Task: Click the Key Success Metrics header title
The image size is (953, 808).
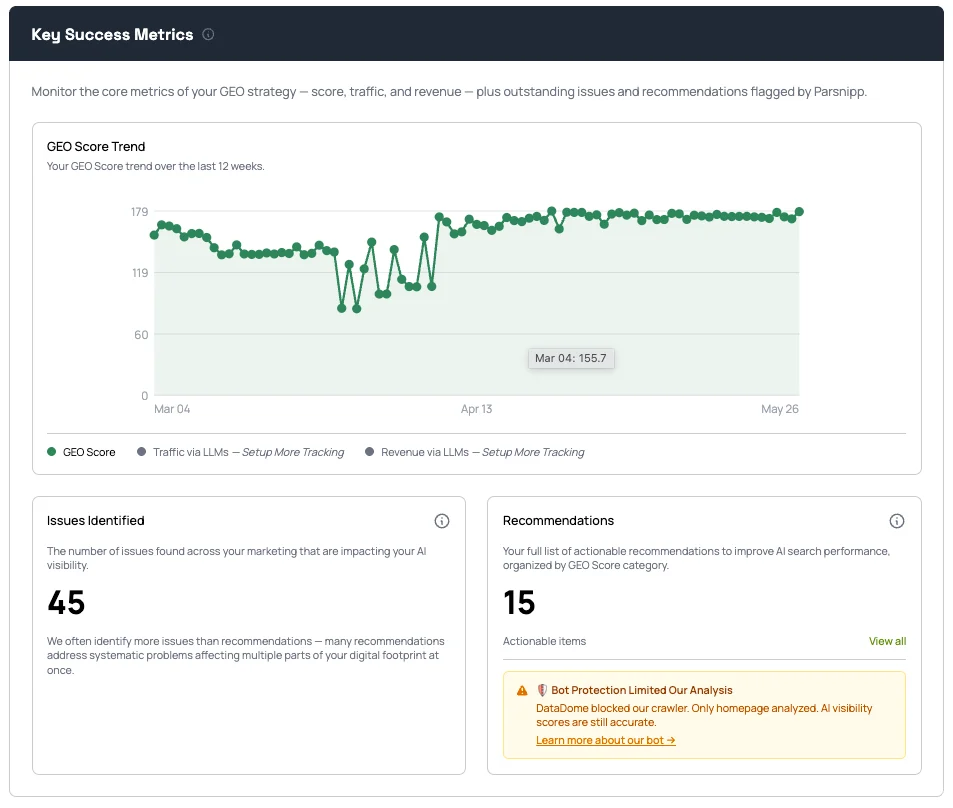Action: pos(112,34)
